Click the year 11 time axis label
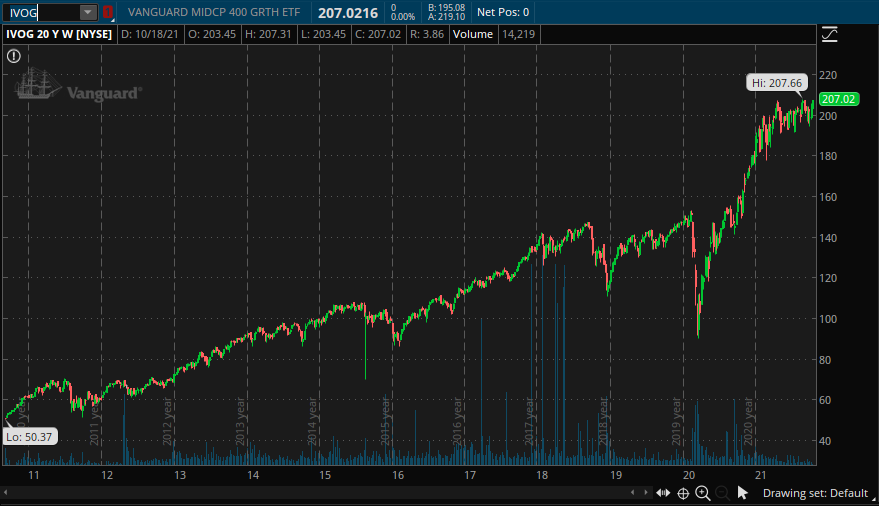 coord(34,475)
